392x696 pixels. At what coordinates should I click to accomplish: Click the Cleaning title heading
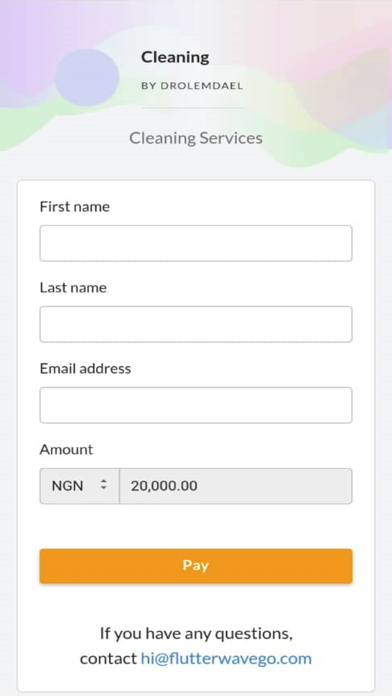(175, 57)
